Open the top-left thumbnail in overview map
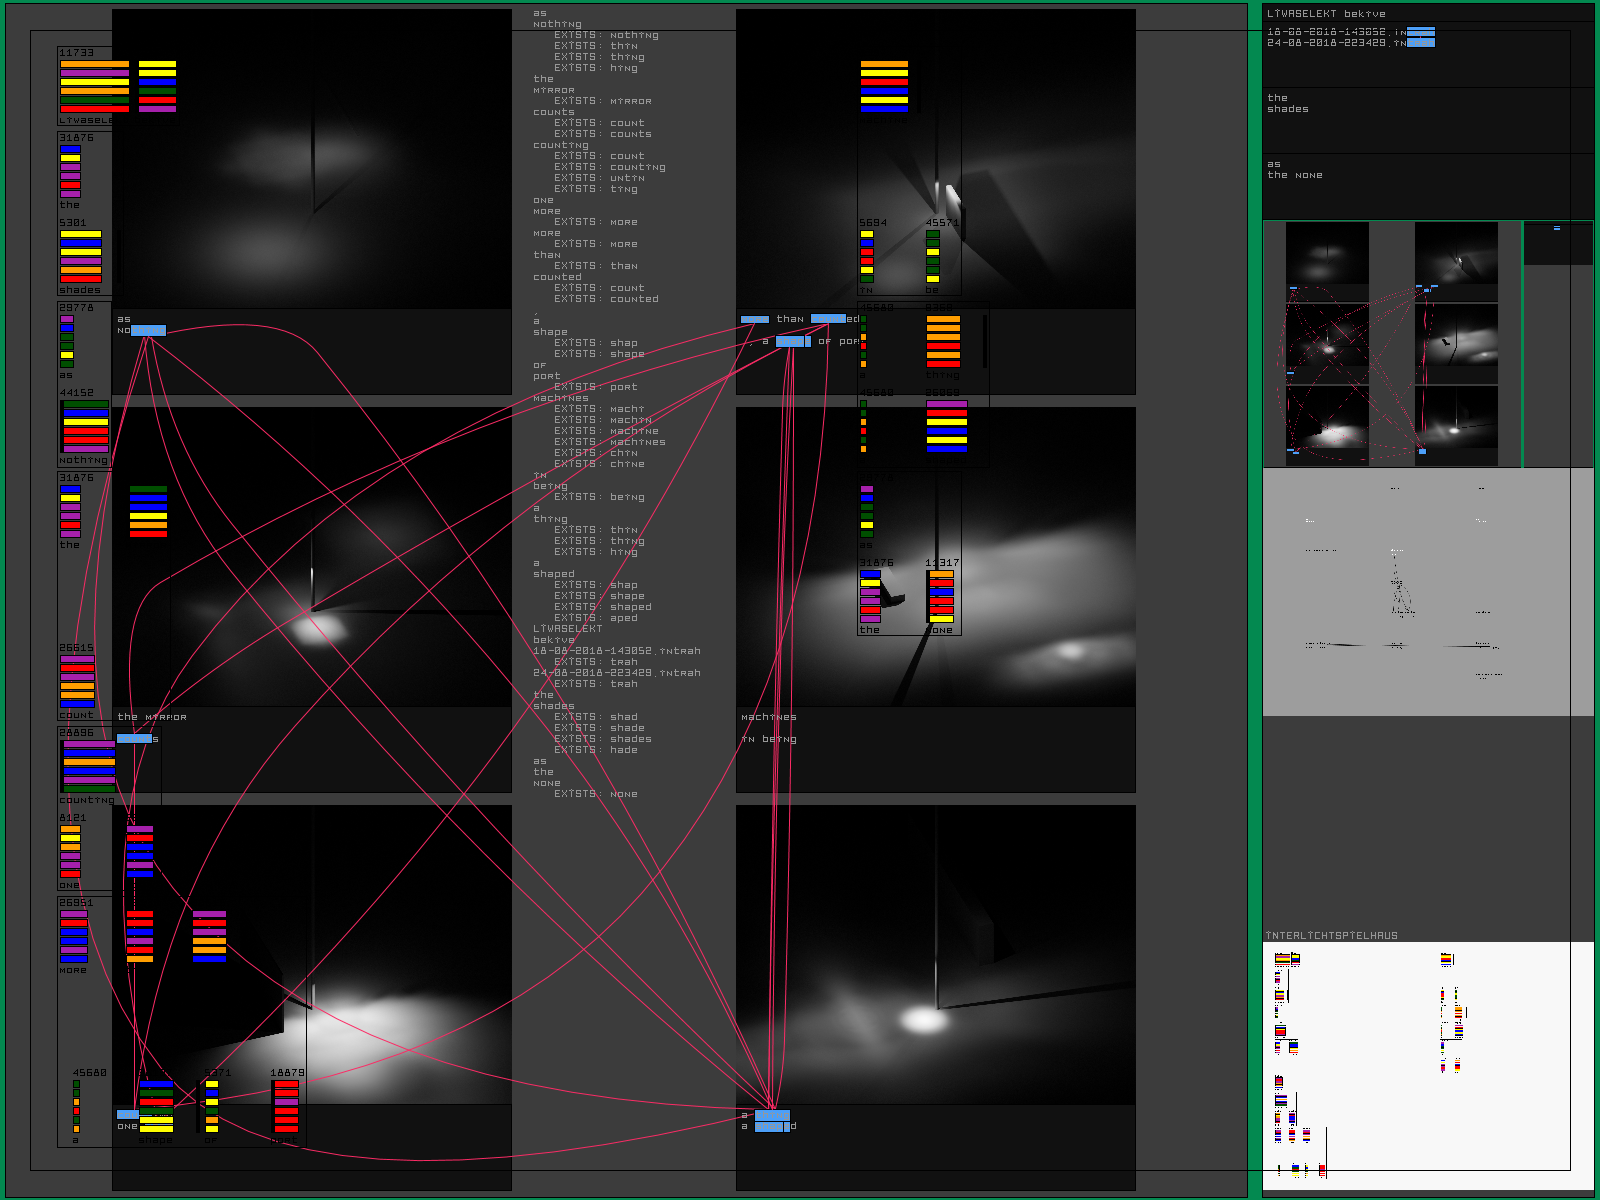The width and height of the screenshot is (1600, 1200). tap(1327, 253)
